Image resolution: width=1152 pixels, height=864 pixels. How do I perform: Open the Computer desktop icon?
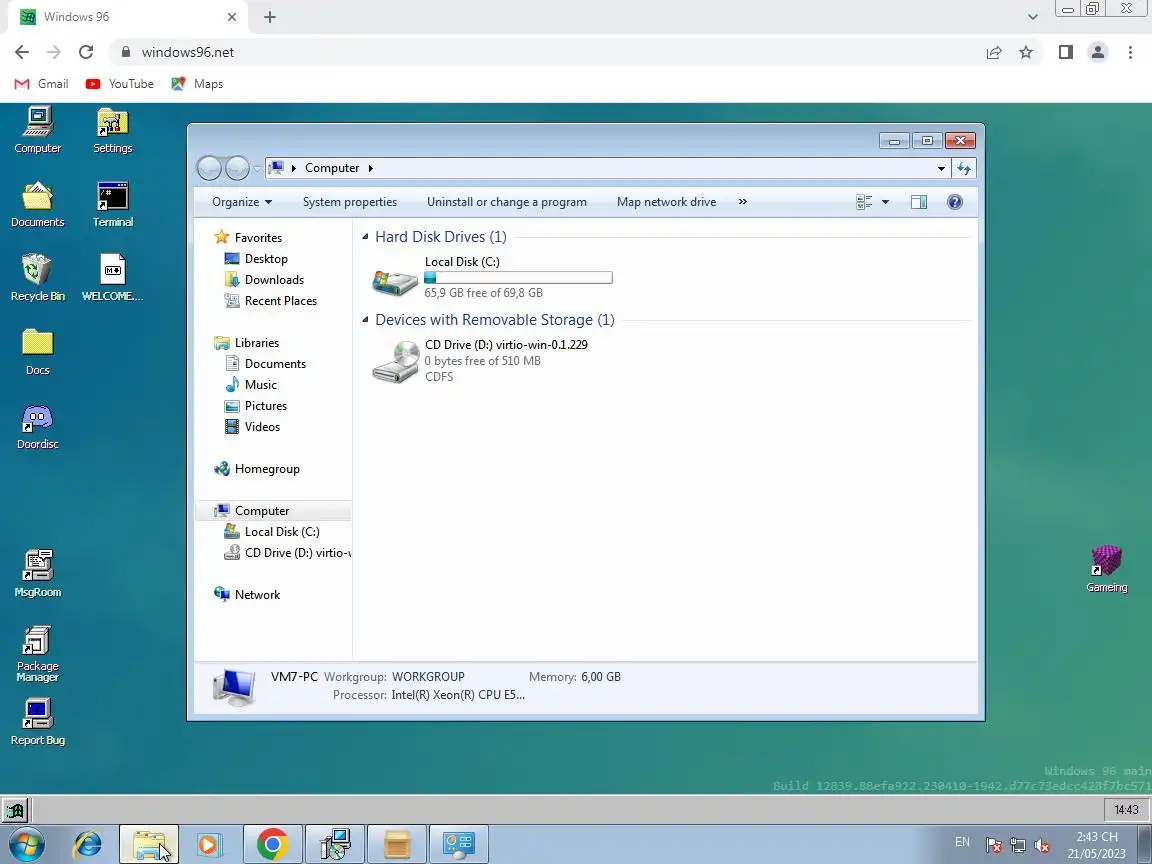click(37, 129)
